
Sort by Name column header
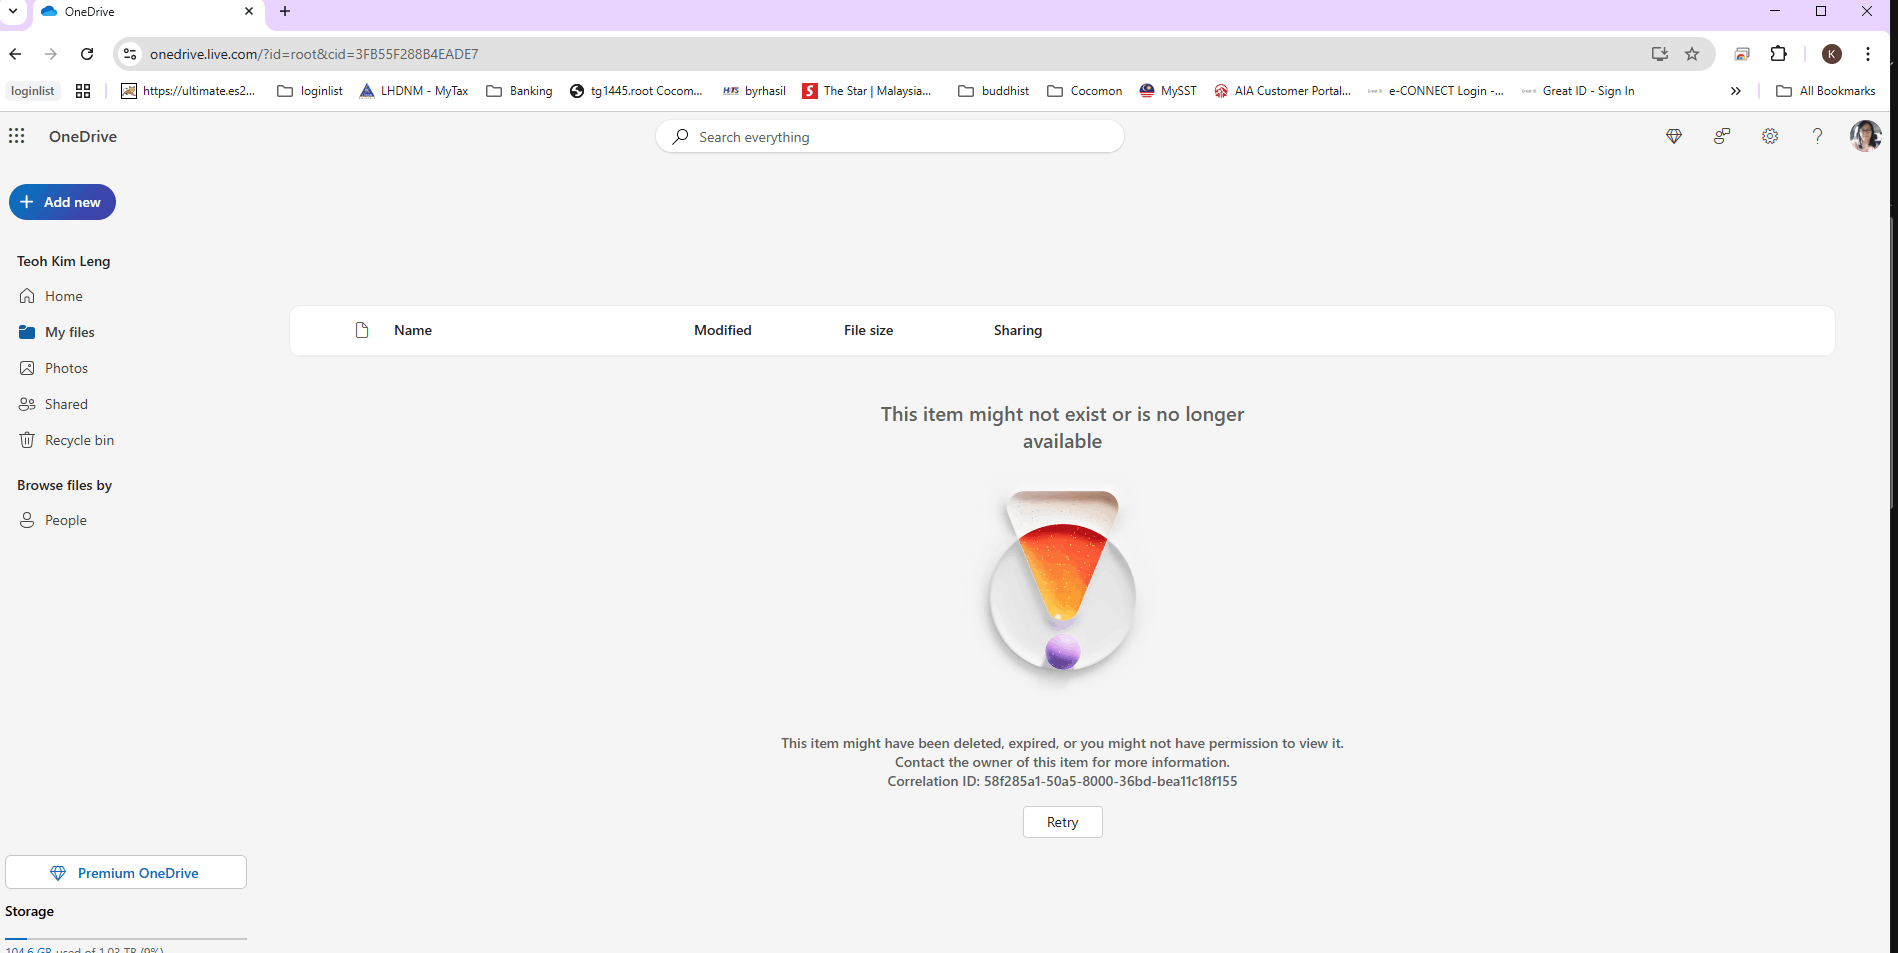(x=413, y=330)
